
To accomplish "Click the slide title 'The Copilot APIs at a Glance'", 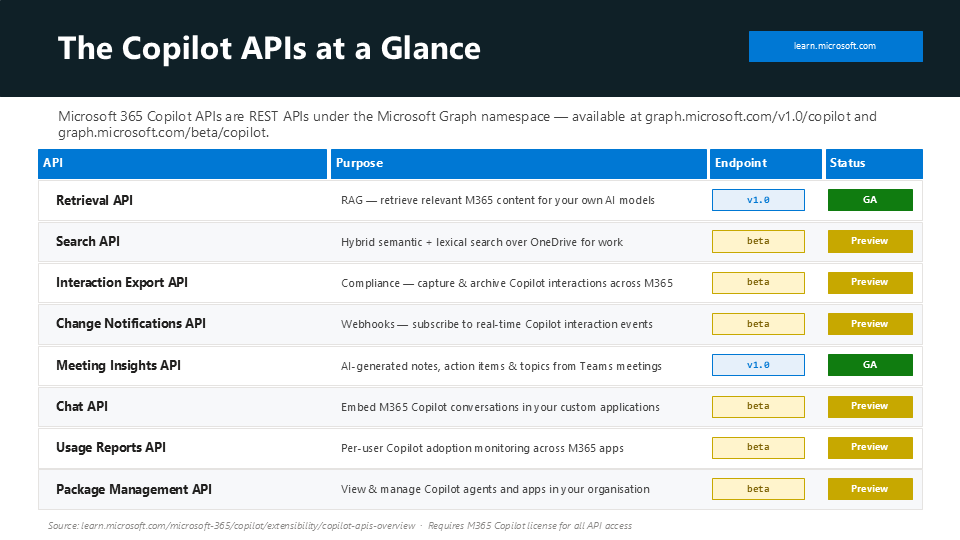I will (x=269, y=48).
